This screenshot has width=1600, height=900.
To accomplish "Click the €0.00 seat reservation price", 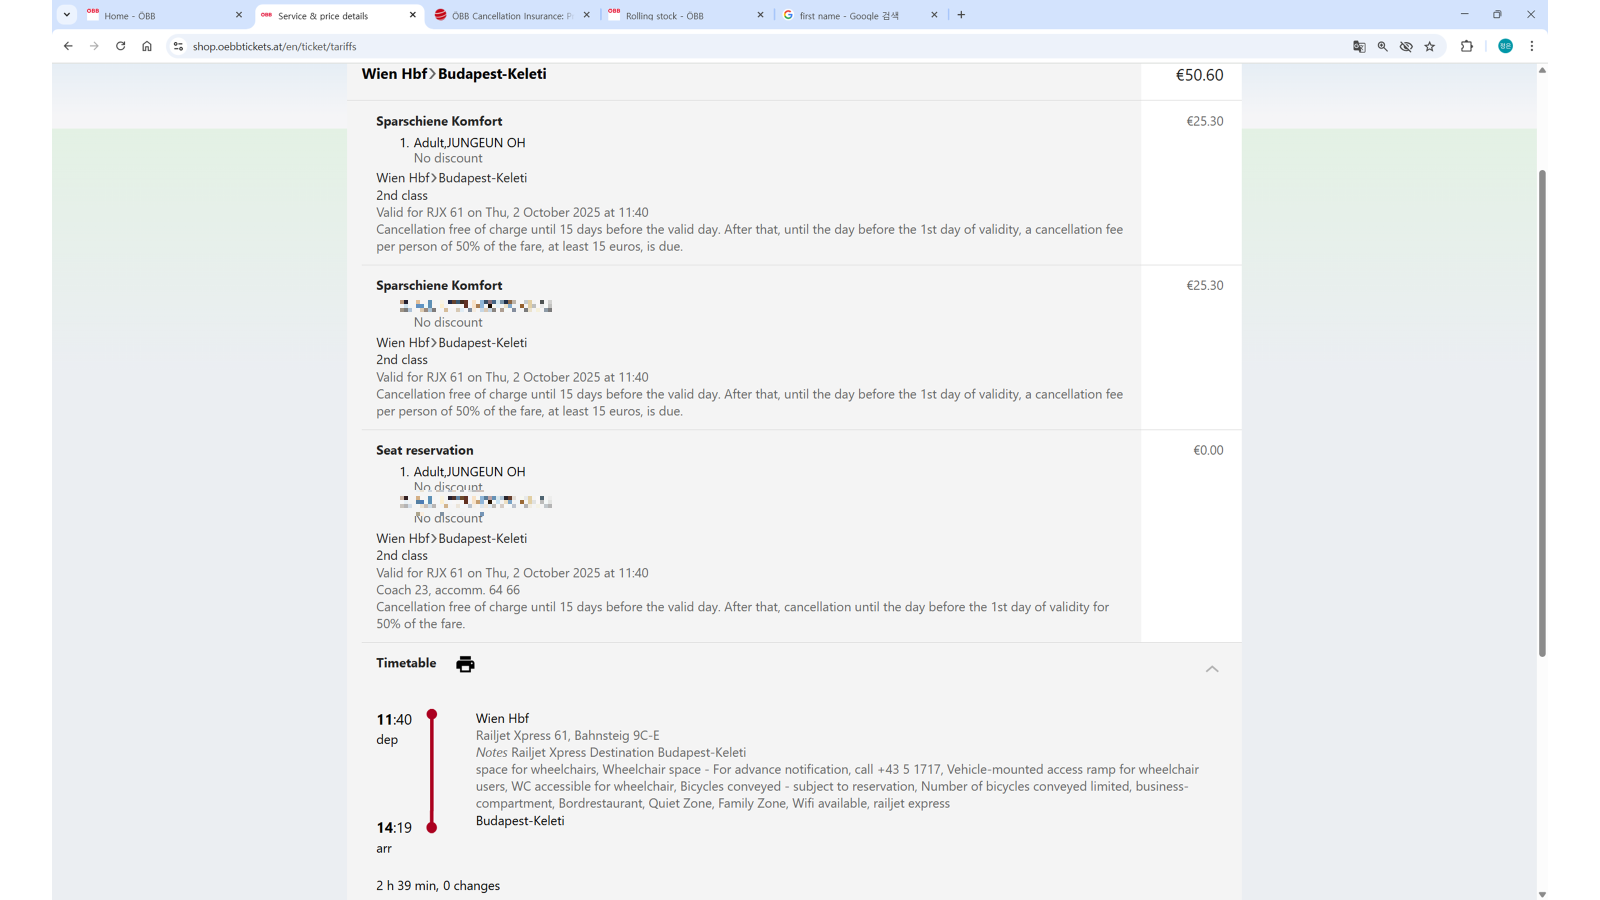I will 1208,450.
